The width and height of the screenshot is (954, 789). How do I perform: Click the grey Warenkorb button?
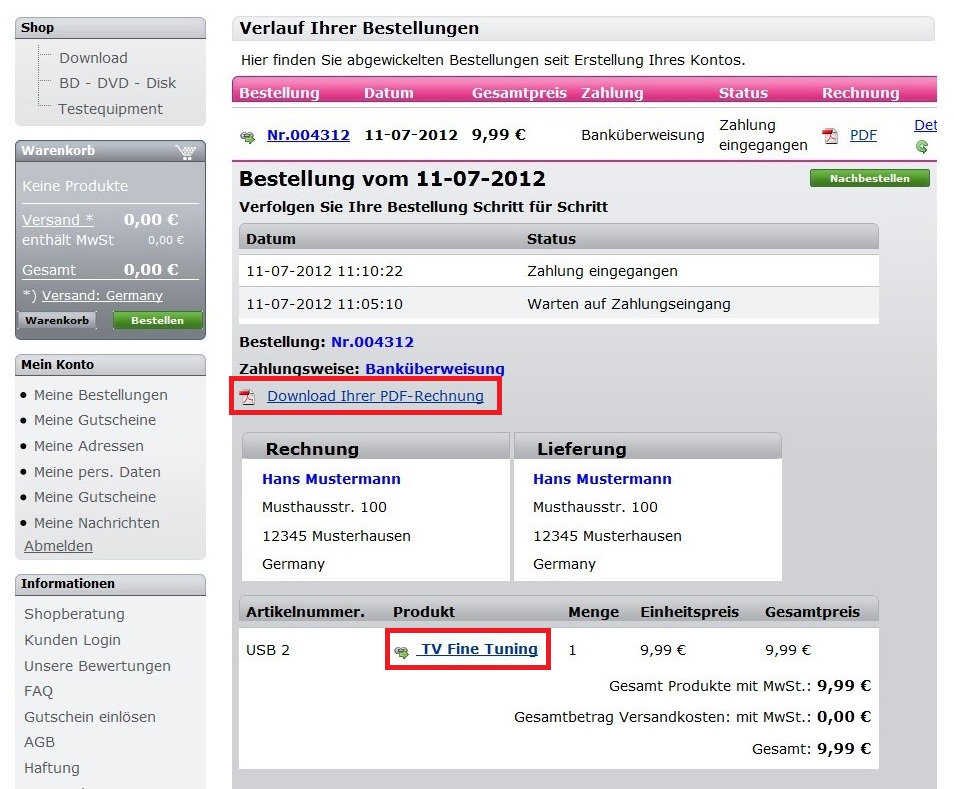tap(57, 321)
